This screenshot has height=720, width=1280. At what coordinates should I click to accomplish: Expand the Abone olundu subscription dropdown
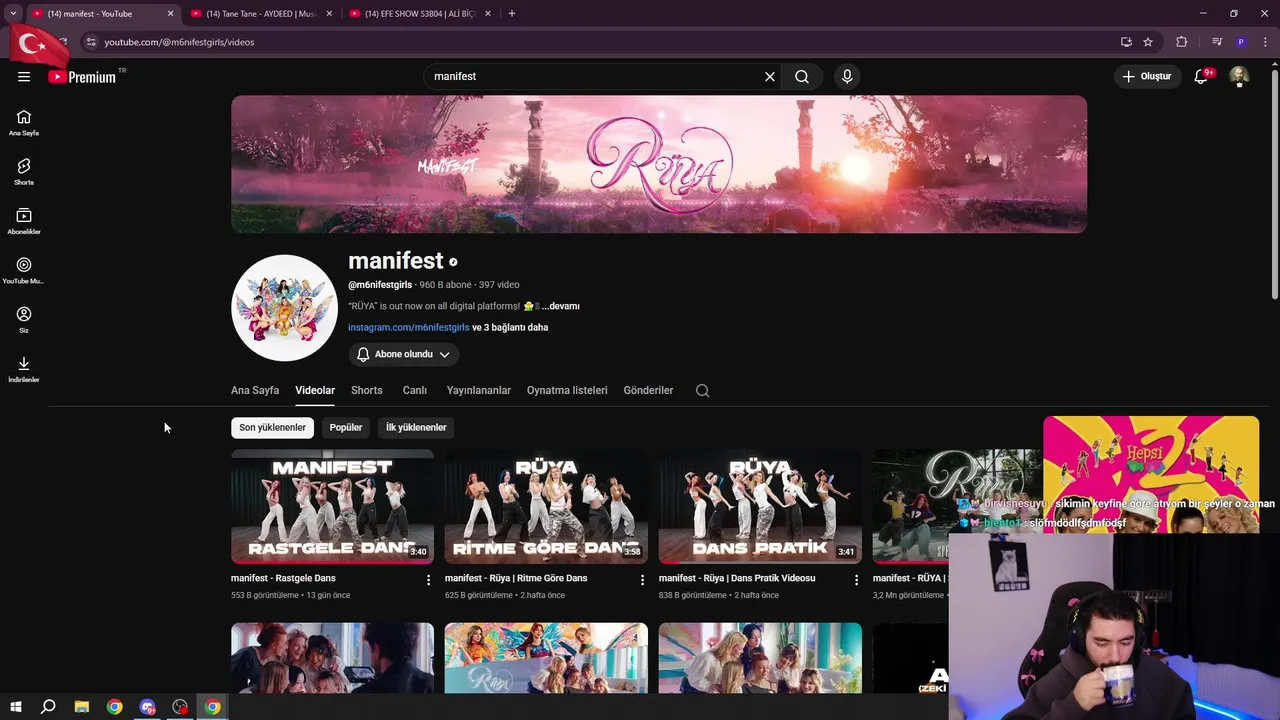[x=403, y=354]
